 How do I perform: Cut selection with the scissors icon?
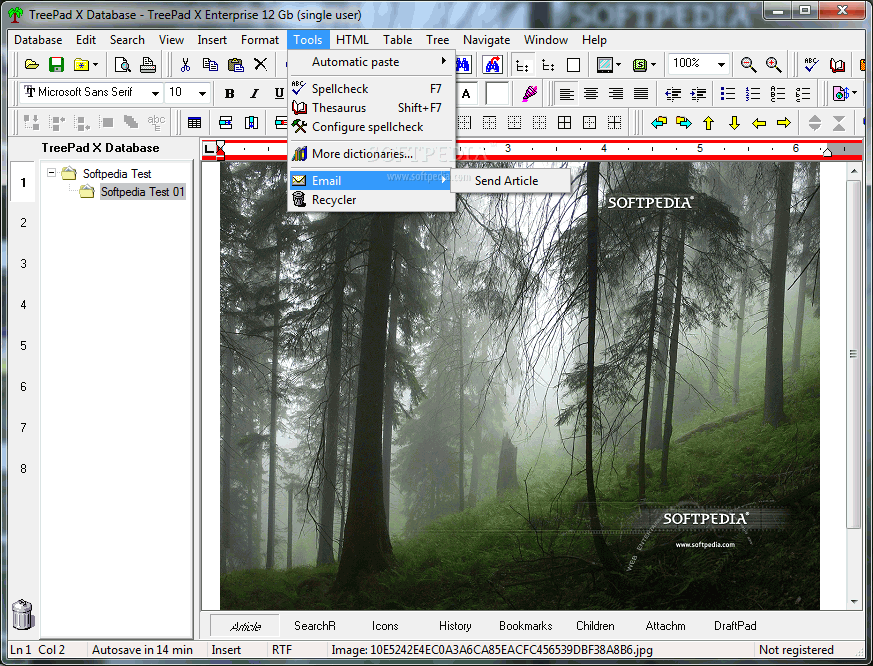(x=185, y=65)
